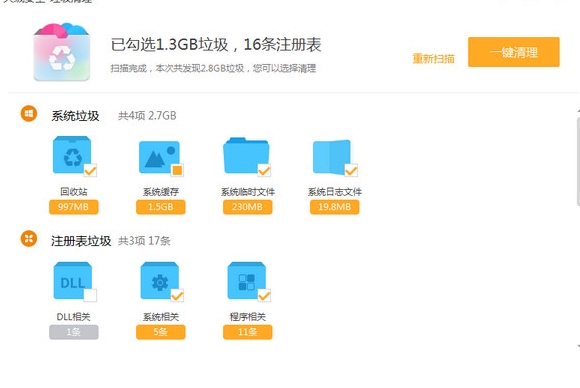Click the 扫描完成 status line
Viewport: 580px width, 388px height.
pos(213,68)
